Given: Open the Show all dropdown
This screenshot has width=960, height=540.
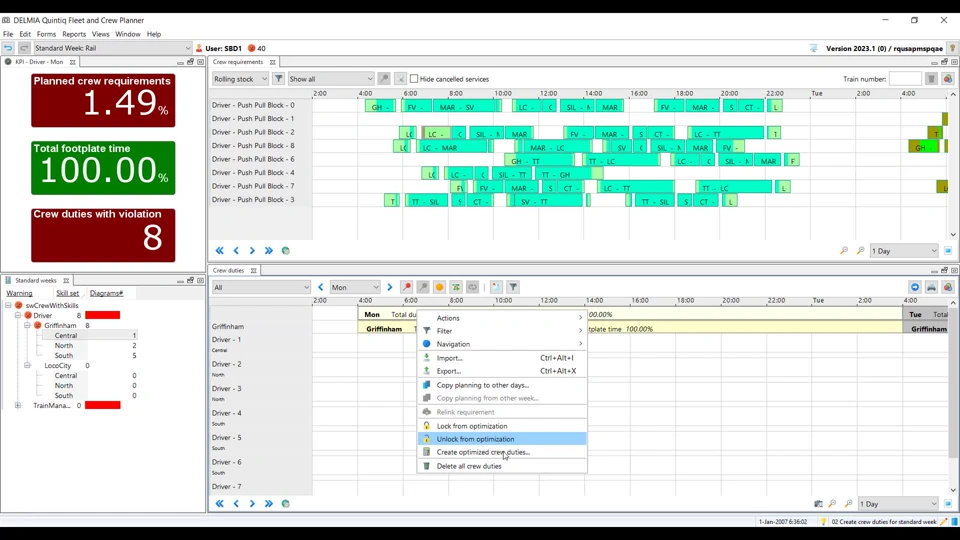Looking at the screenshot, I should (x=331, y=78).
